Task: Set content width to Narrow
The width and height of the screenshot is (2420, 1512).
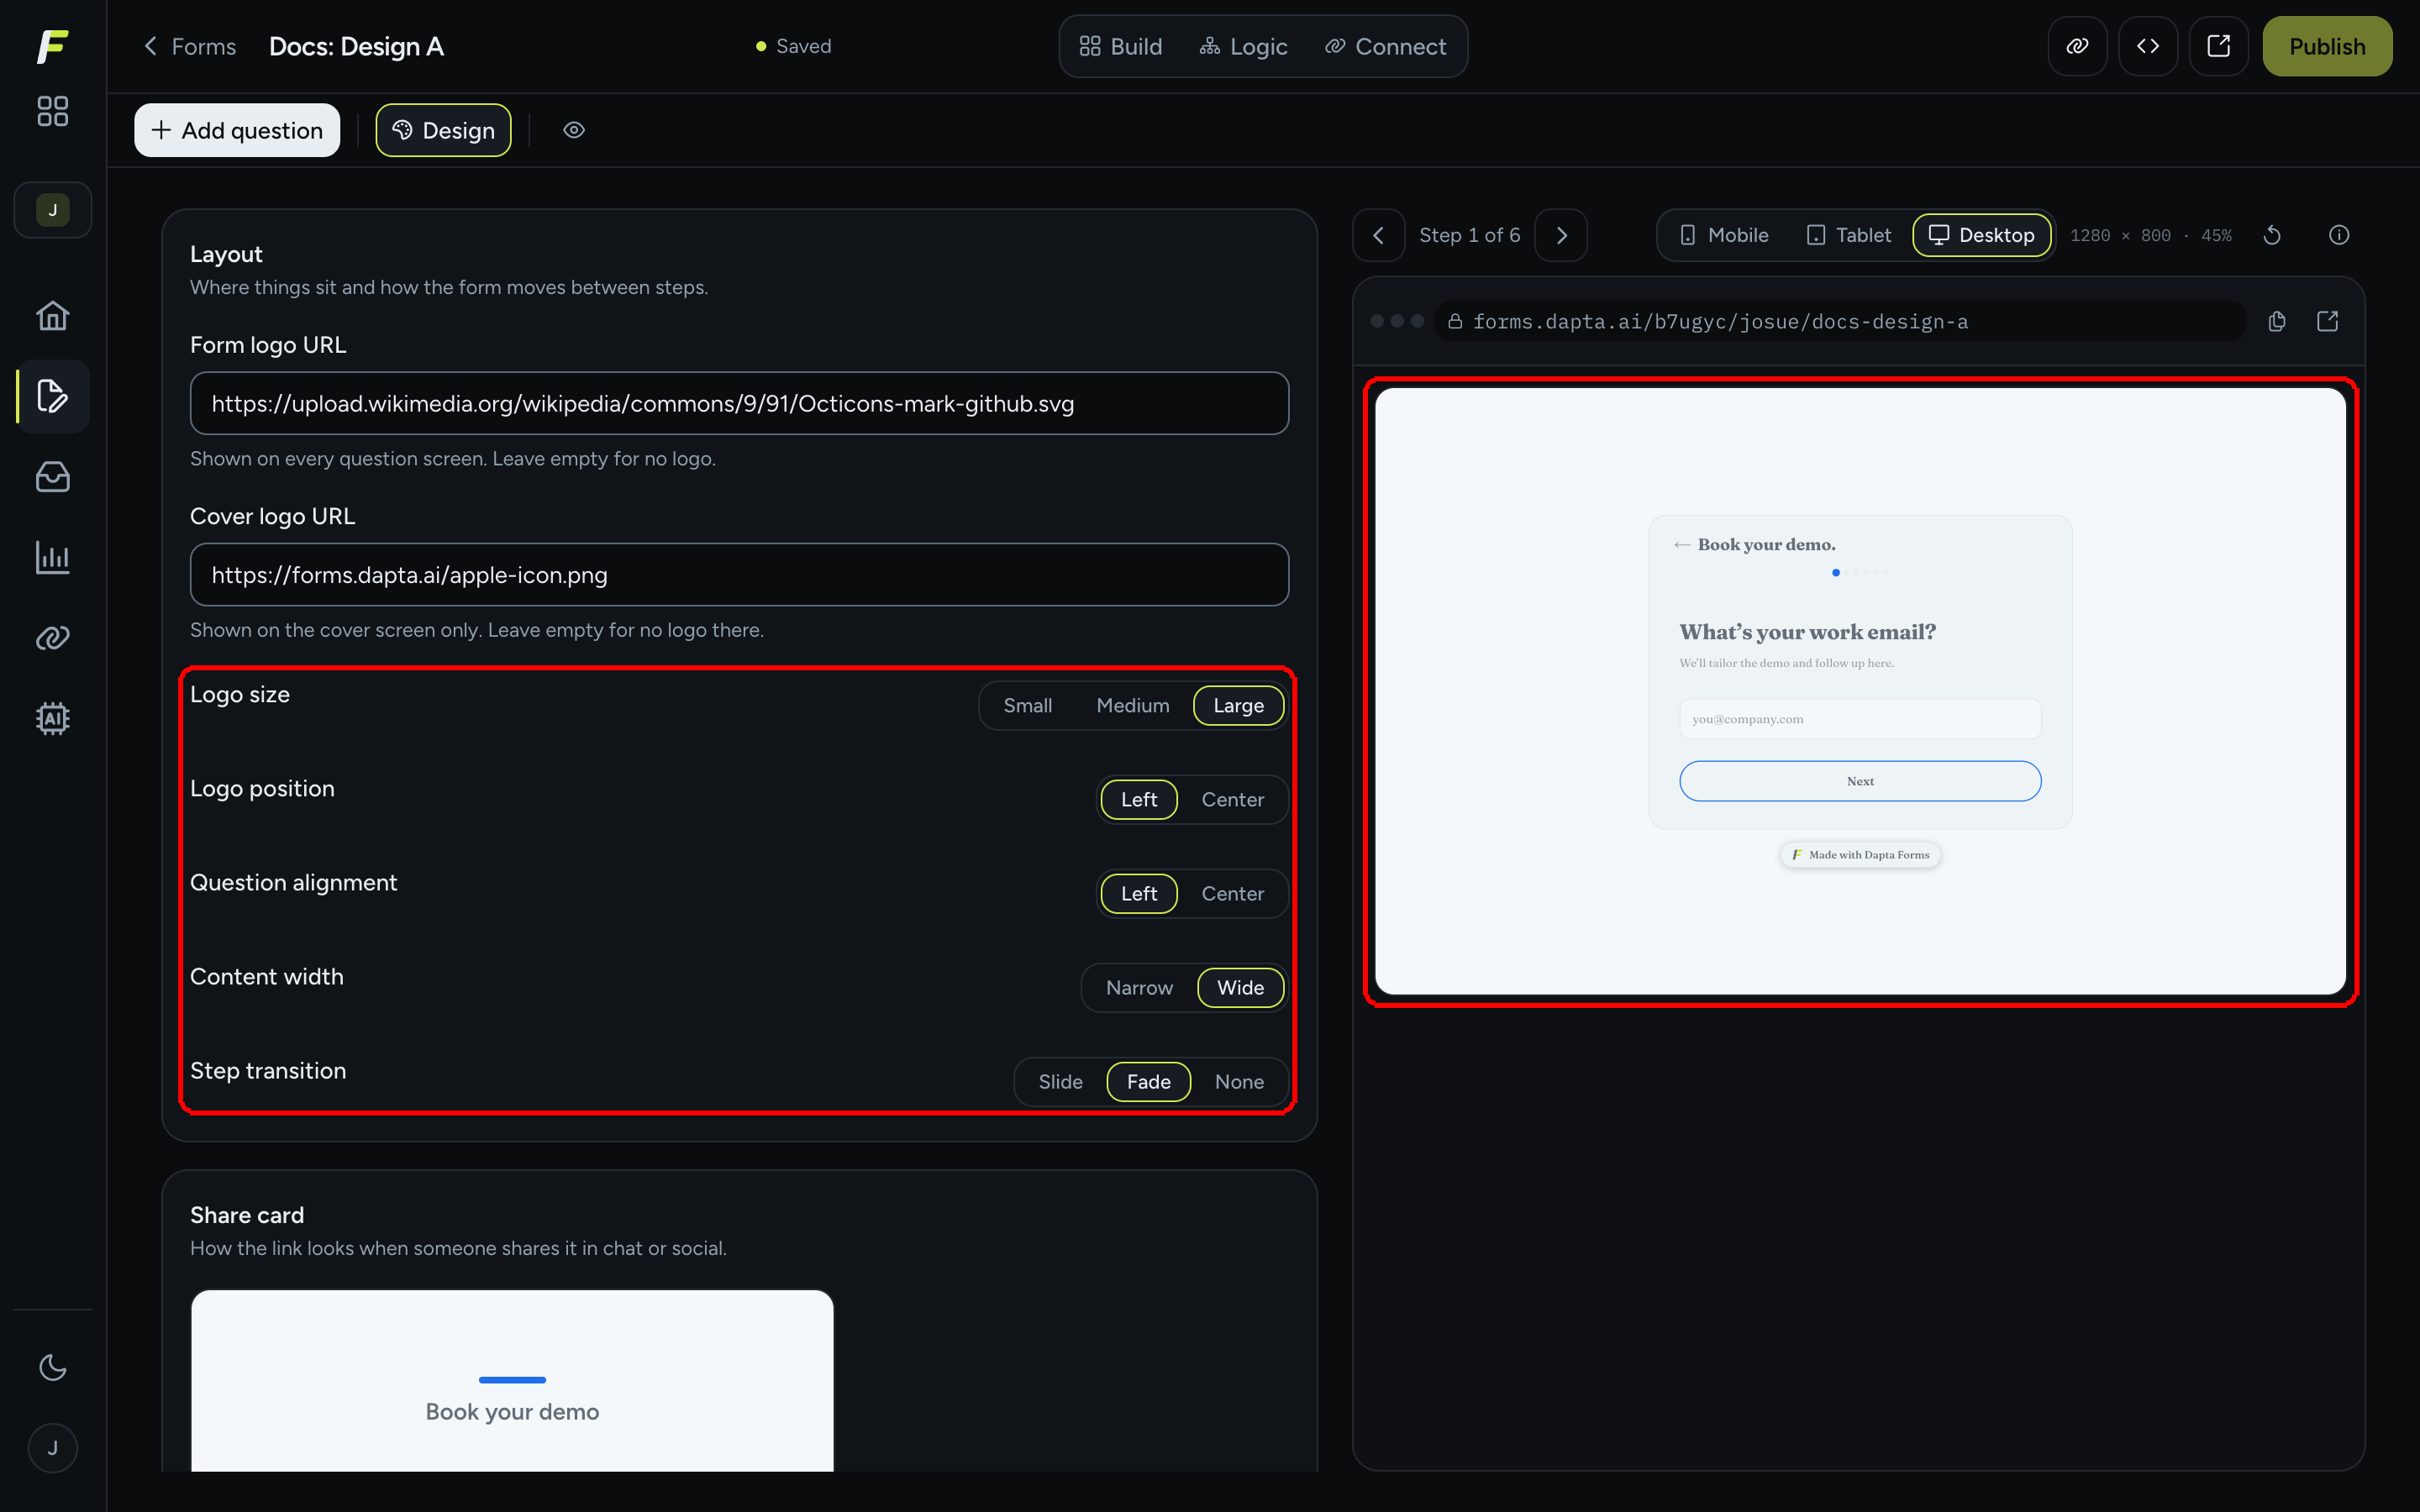Action: tap(1140, 988)
